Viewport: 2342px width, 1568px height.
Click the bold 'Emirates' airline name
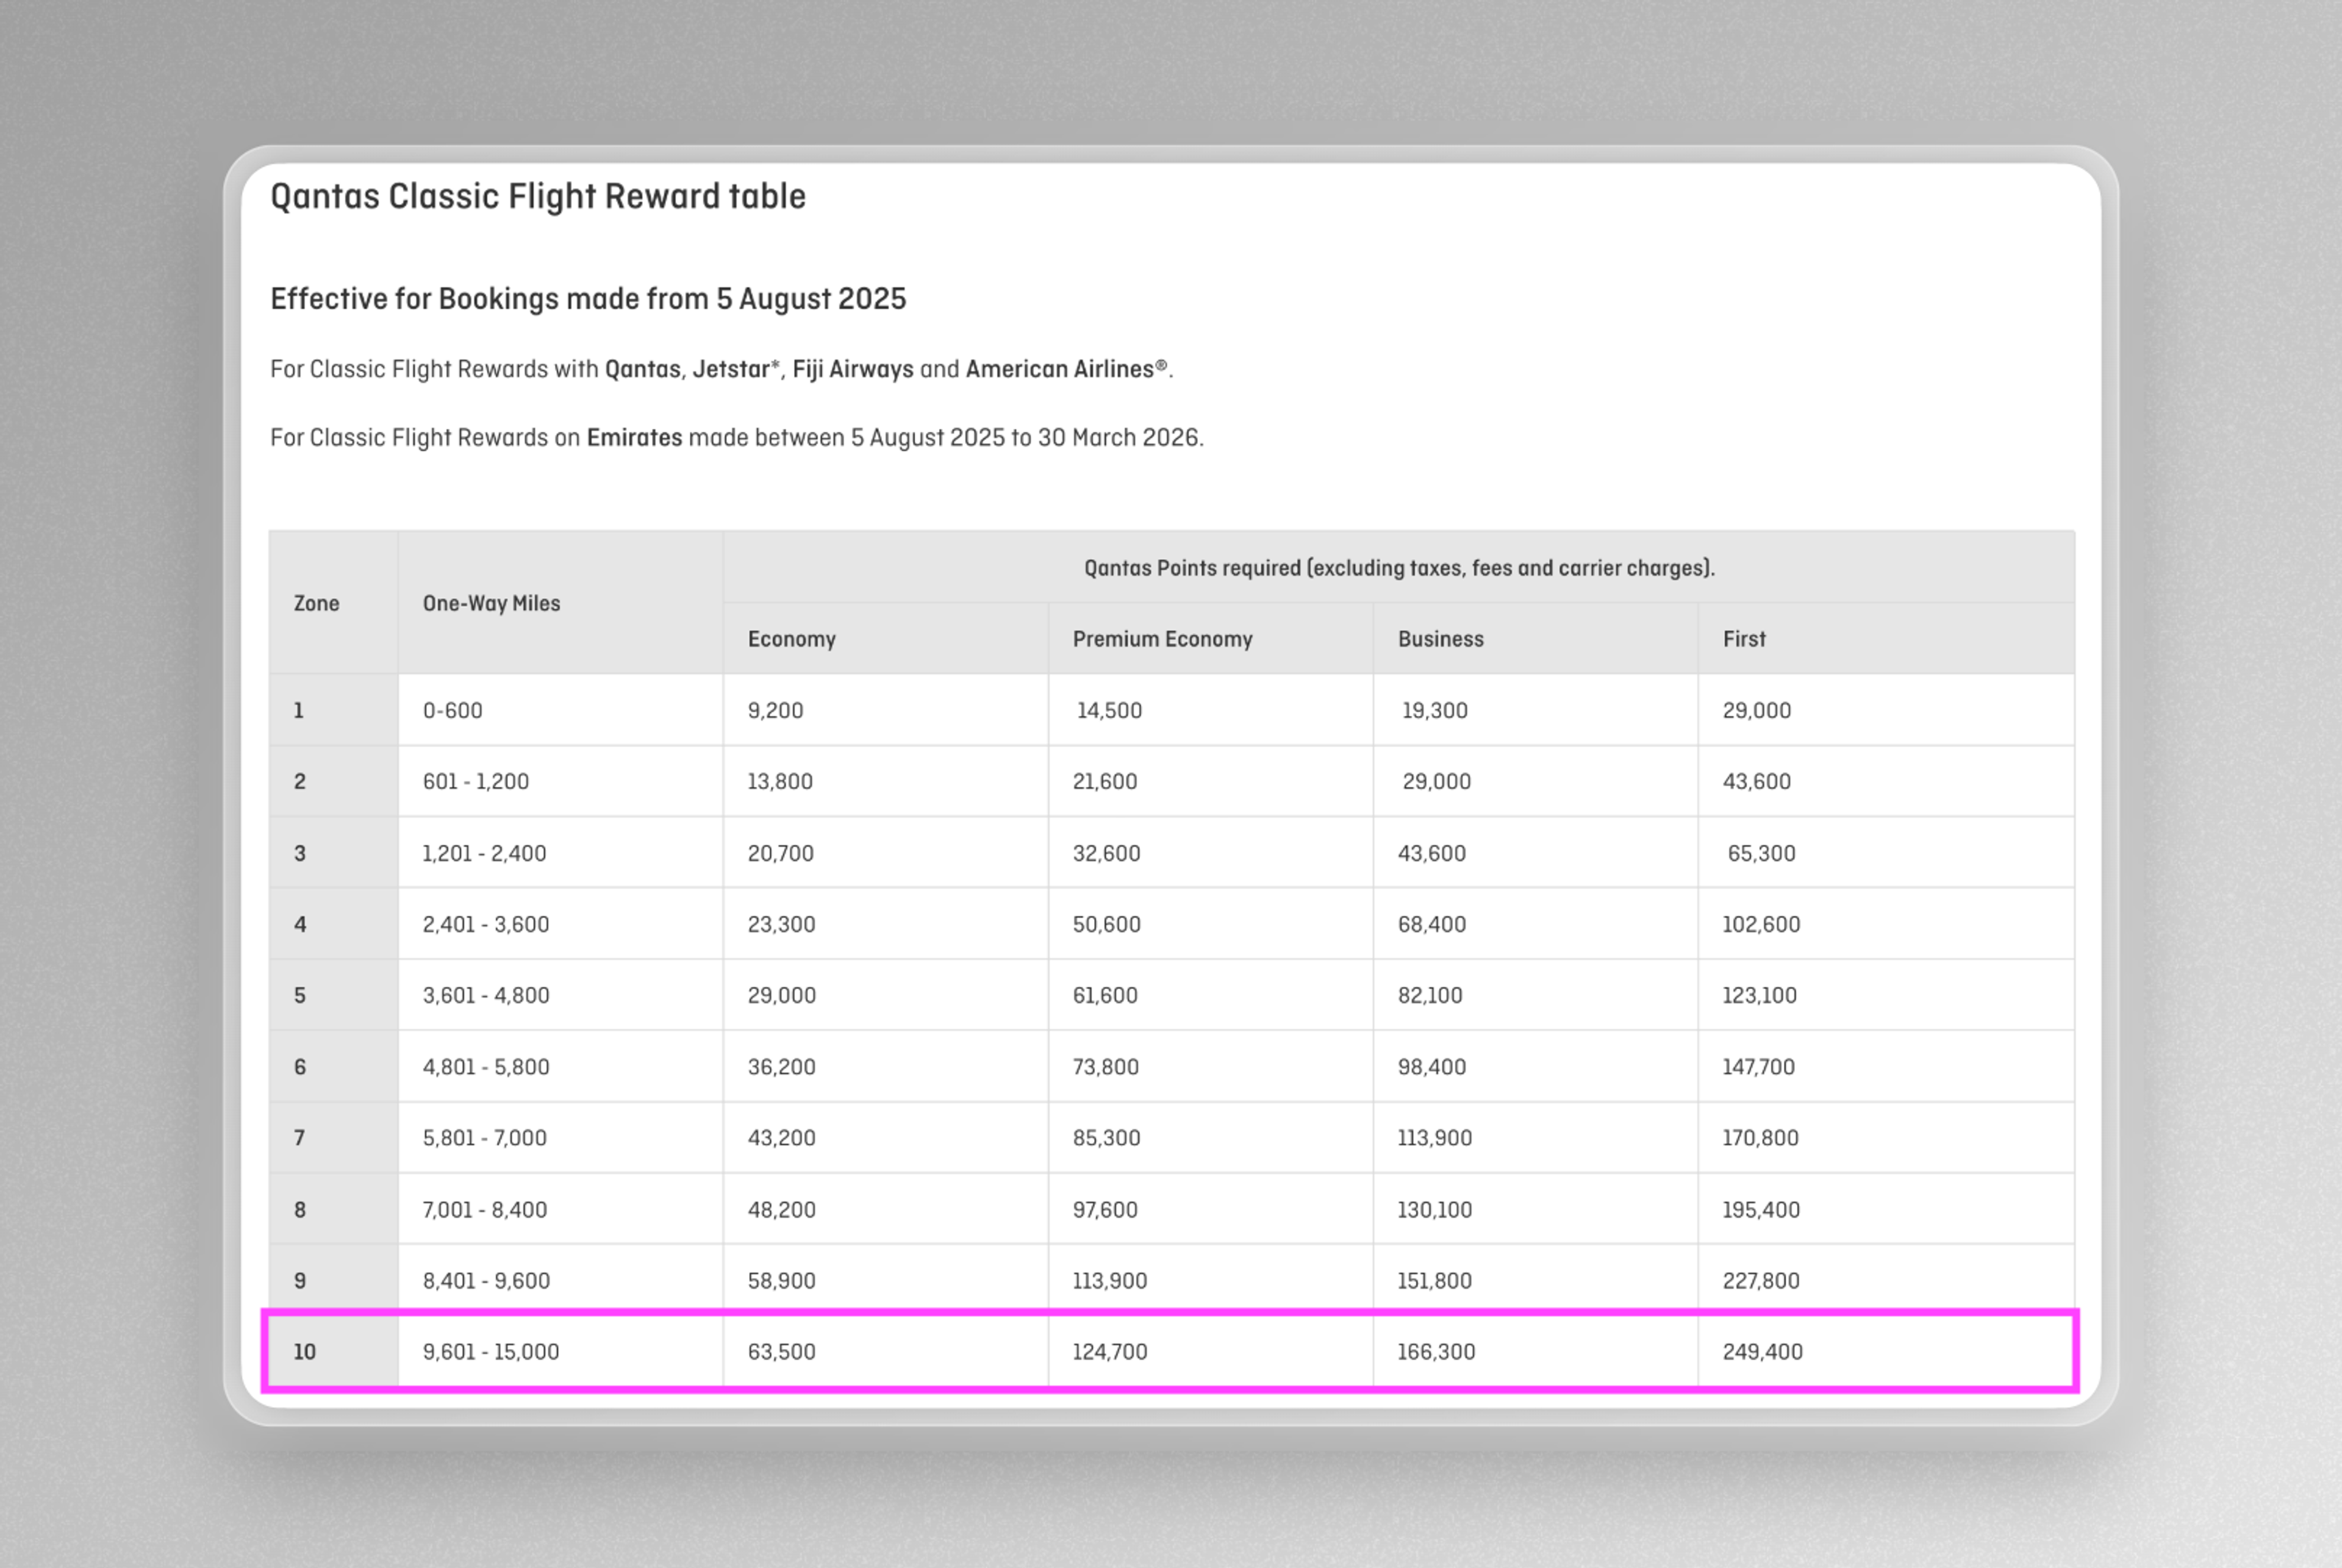pyautogui.click(x=634, y=438)
